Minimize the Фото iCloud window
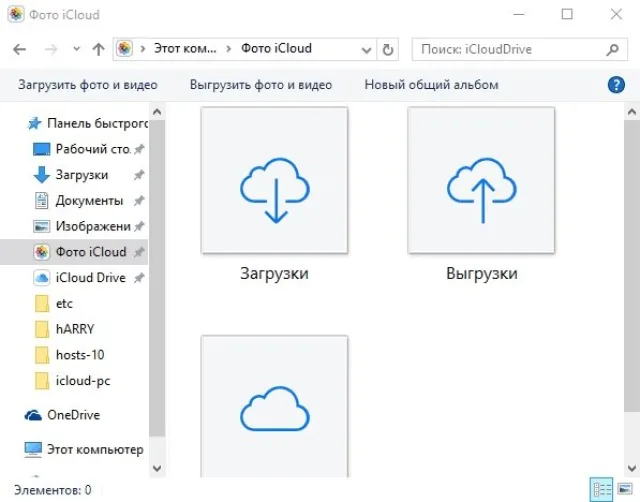Image resolution: width=640 pixels, height=502 pixels. (x=518, y=14)
